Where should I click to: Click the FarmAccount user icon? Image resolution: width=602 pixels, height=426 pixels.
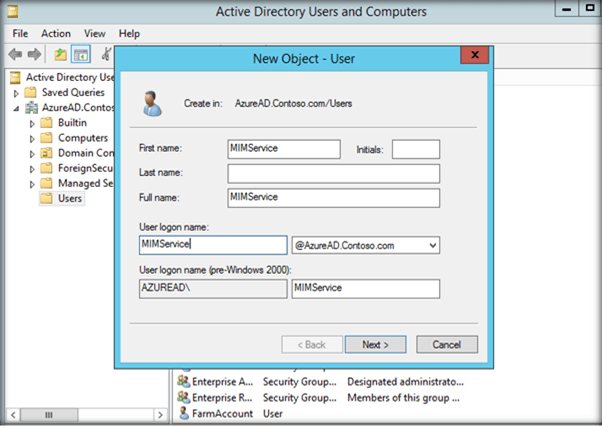[x=184, y=413]
